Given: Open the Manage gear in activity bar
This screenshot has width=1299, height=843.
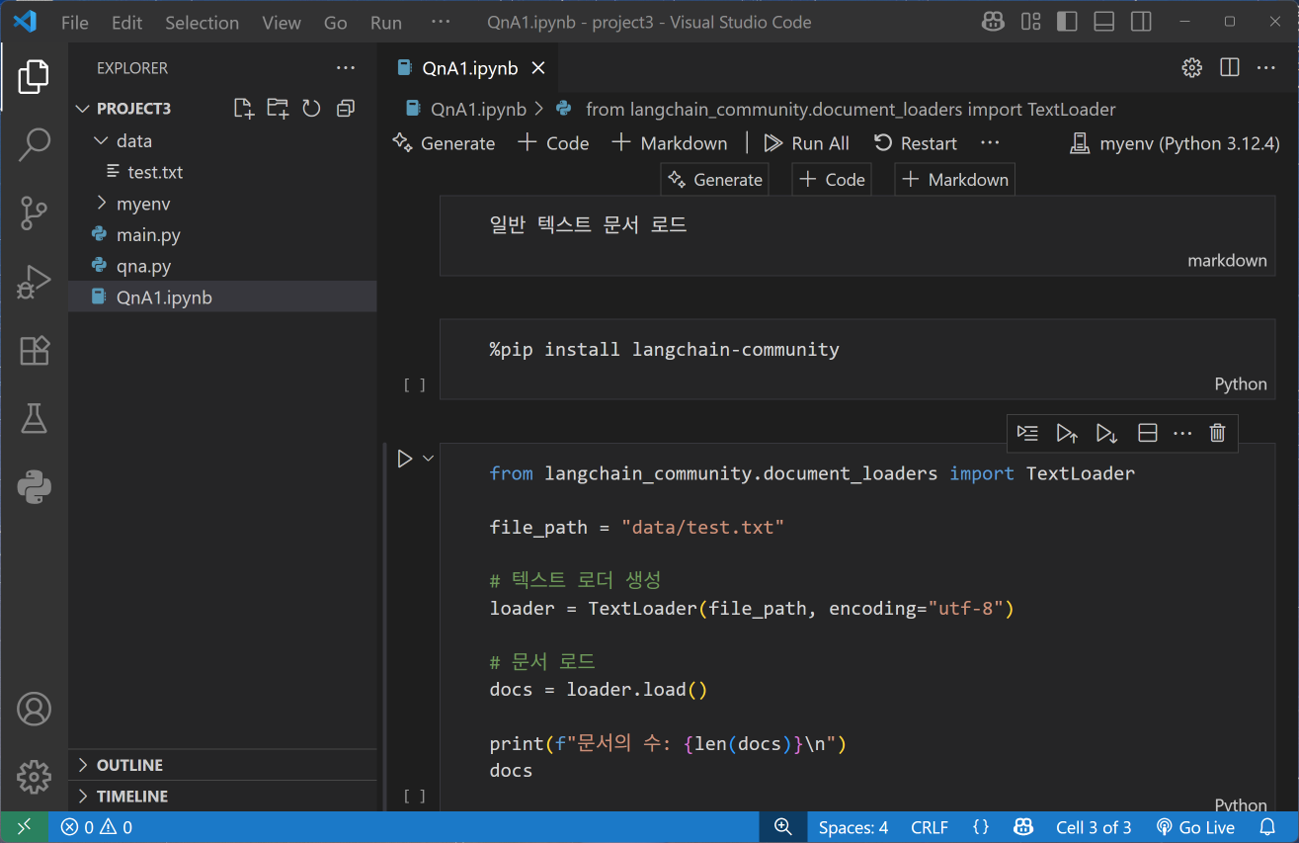Looking at the screenshot, I should [x=34, y=776].
